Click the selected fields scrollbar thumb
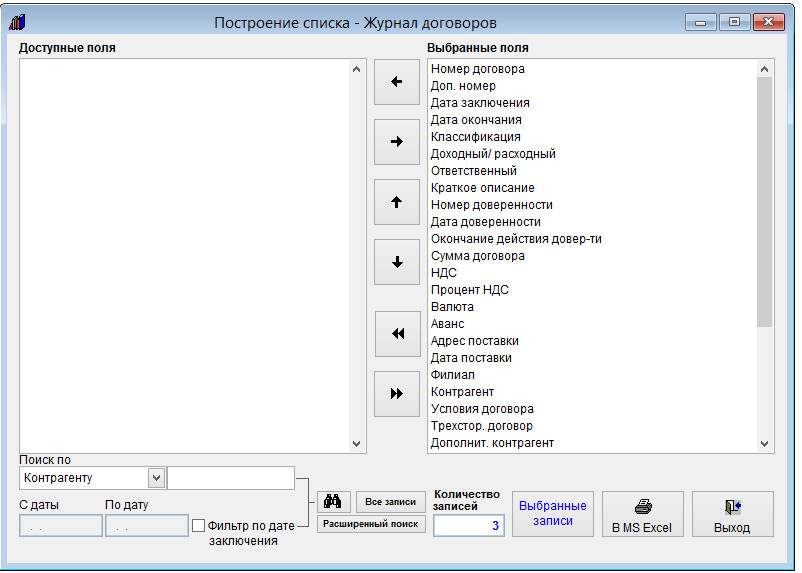Image resolution: width=802 pixels, height=573 pixels. (x=765, y=202)
